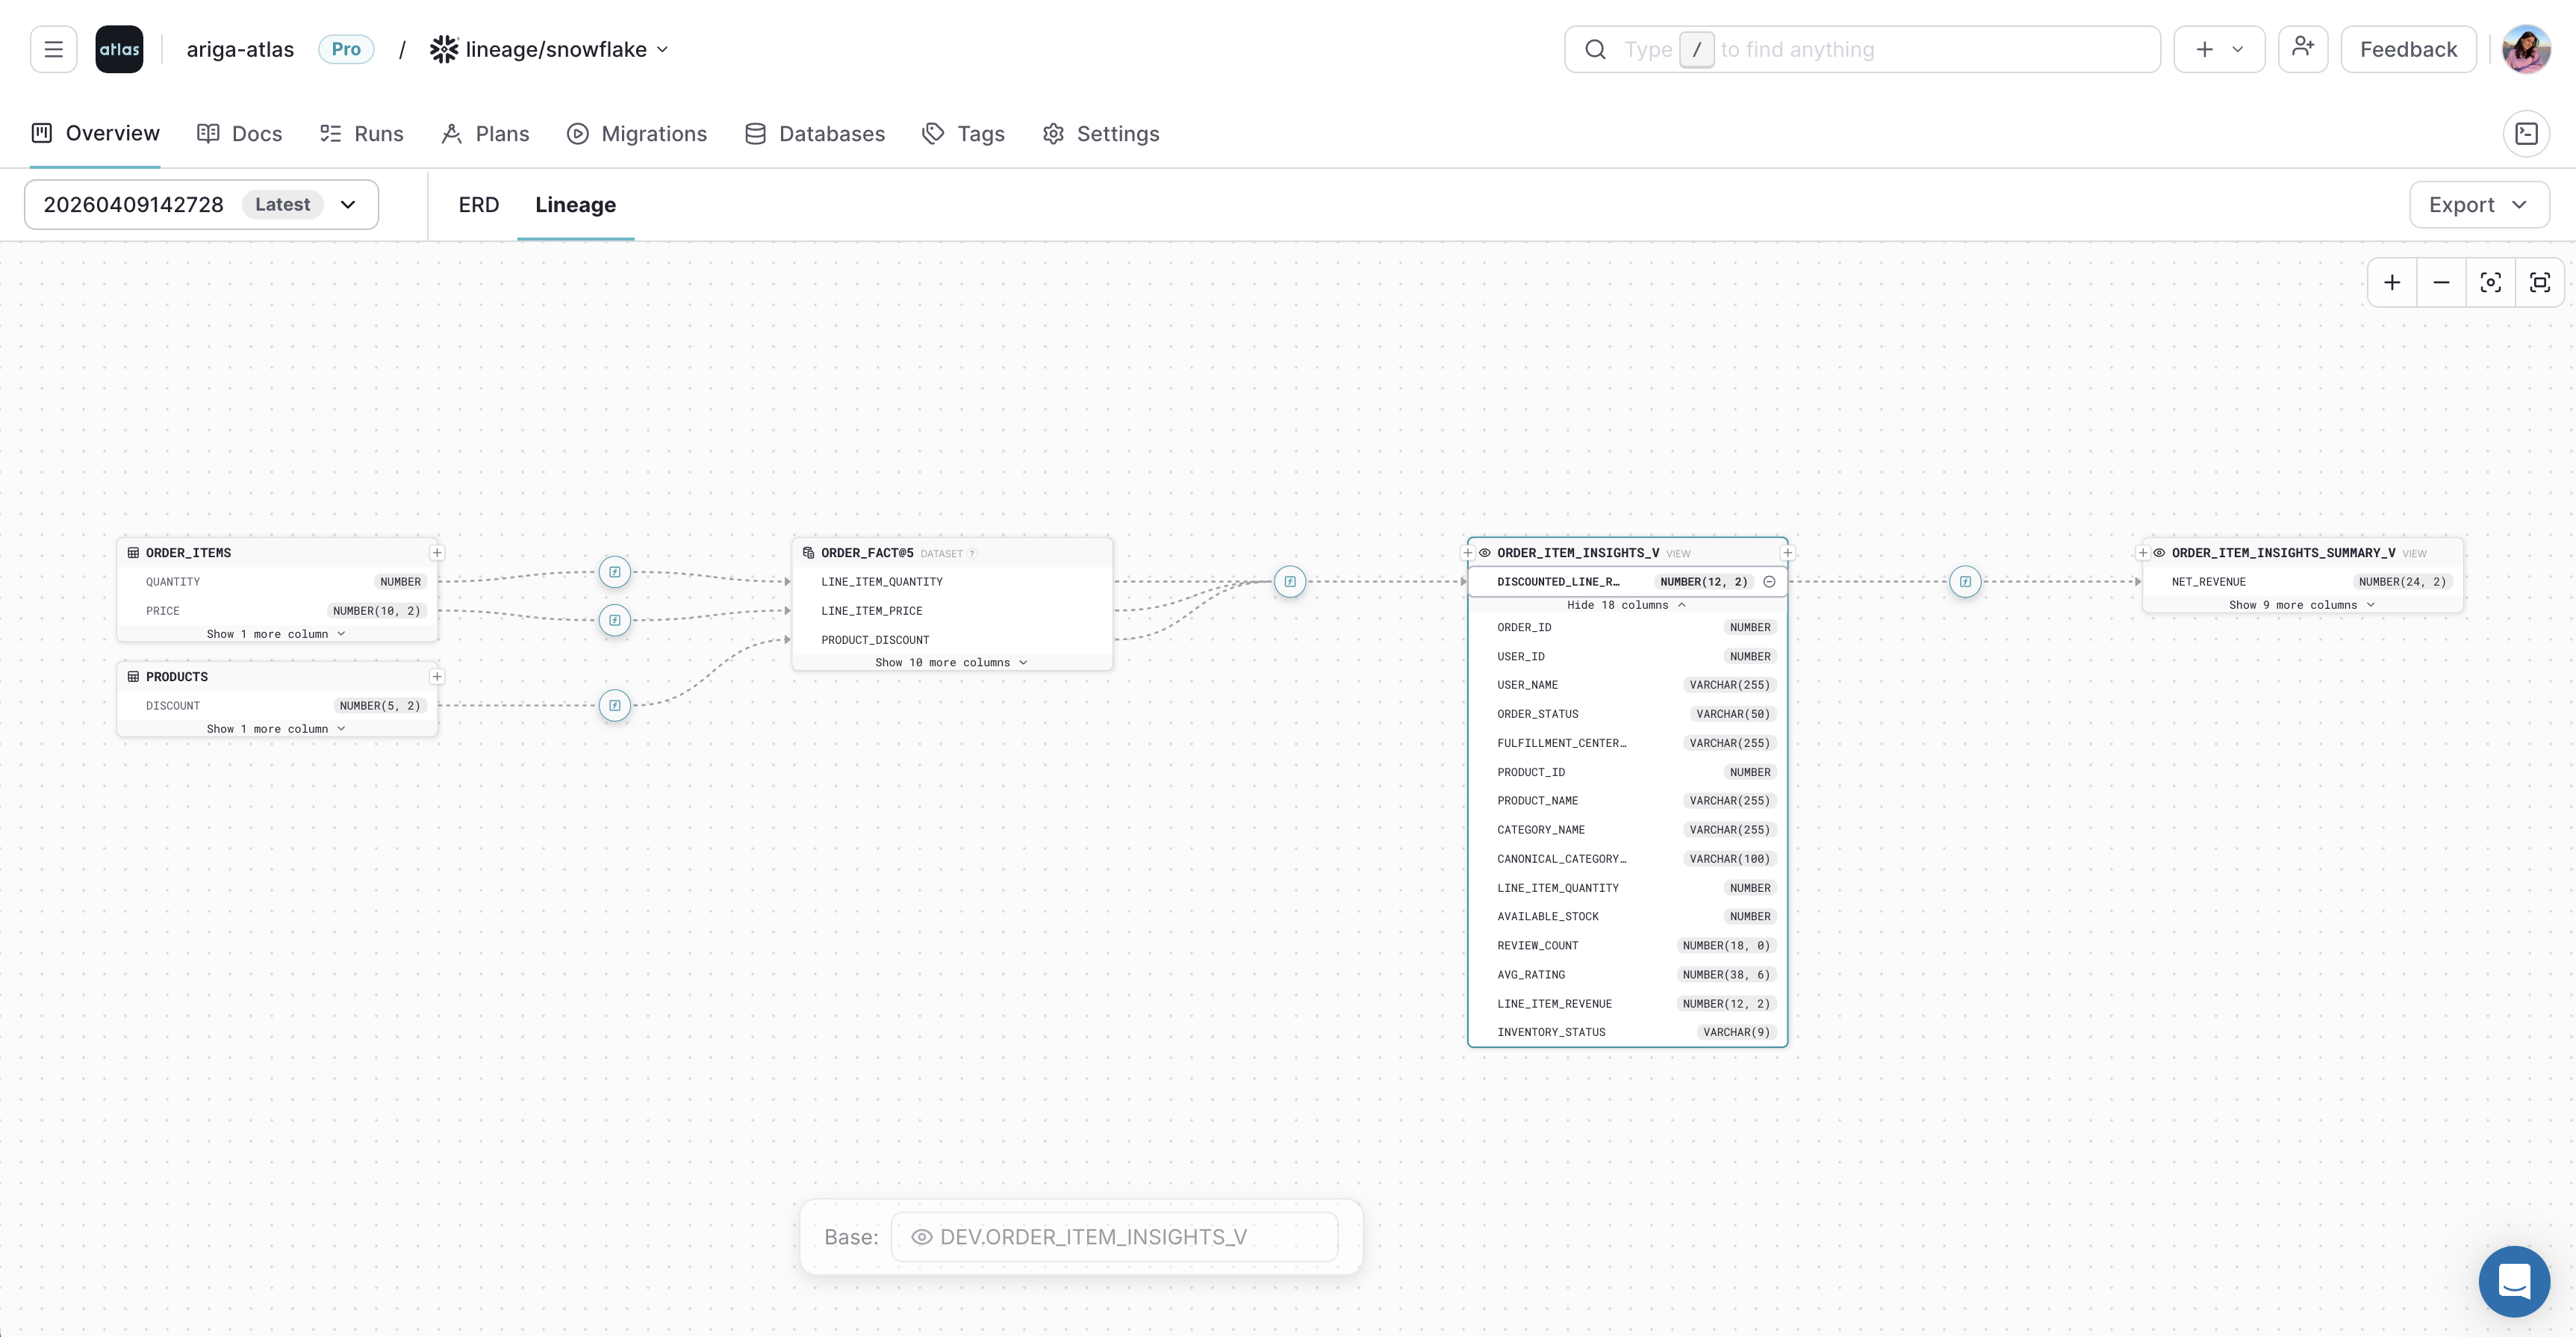The height and width of the screenshot is (1337, 2576).
Task: Click the panel icon below the profile avatar
Action: point(2527,133)
